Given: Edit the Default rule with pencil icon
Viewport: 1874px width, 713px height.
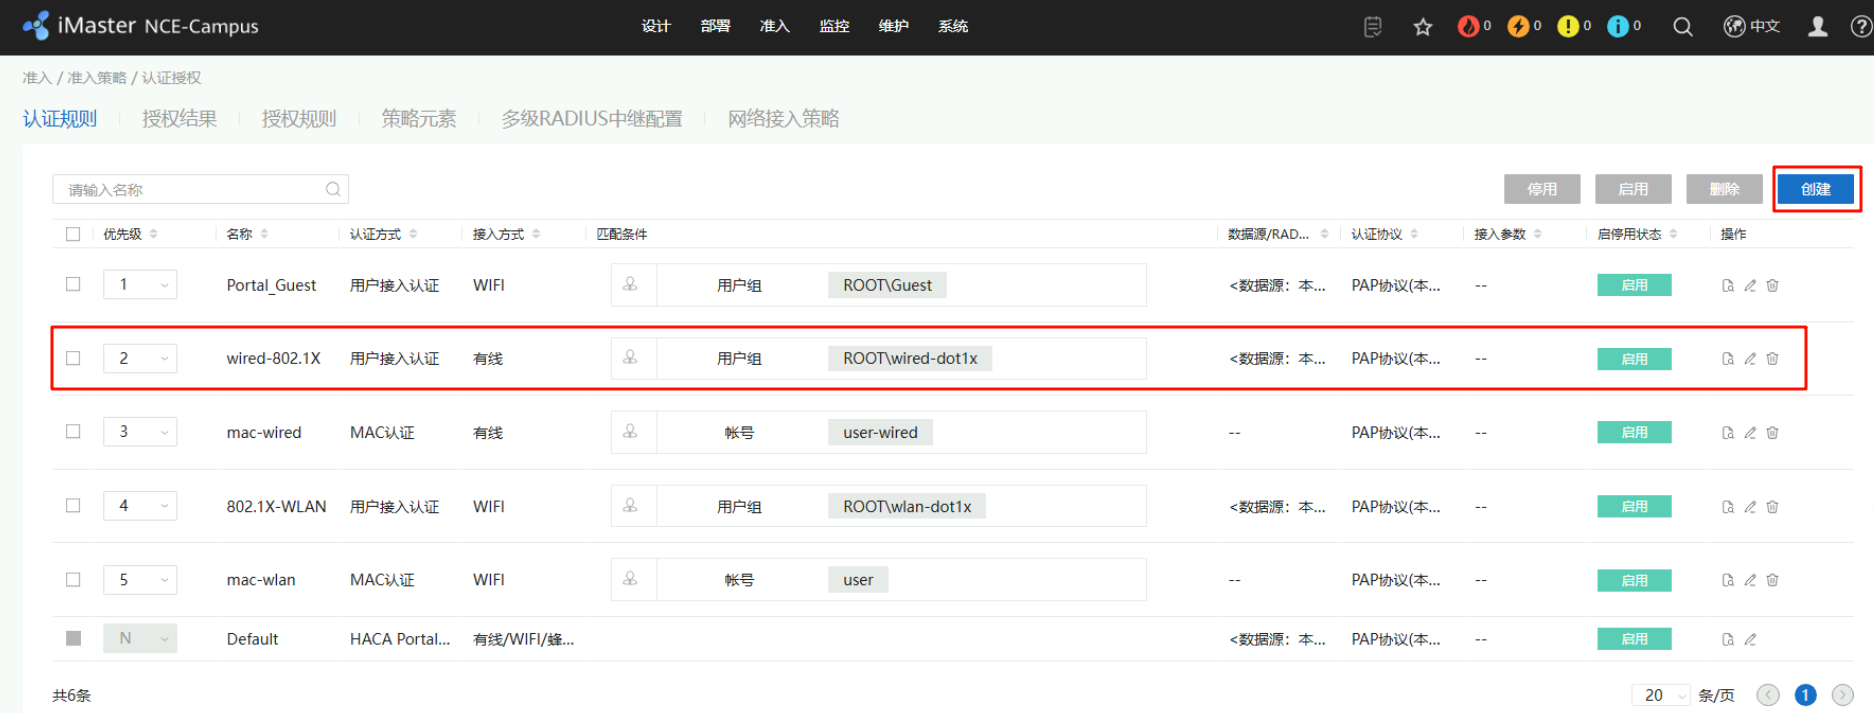Looking at the screenshot, I should click(x=1750, y=640).
